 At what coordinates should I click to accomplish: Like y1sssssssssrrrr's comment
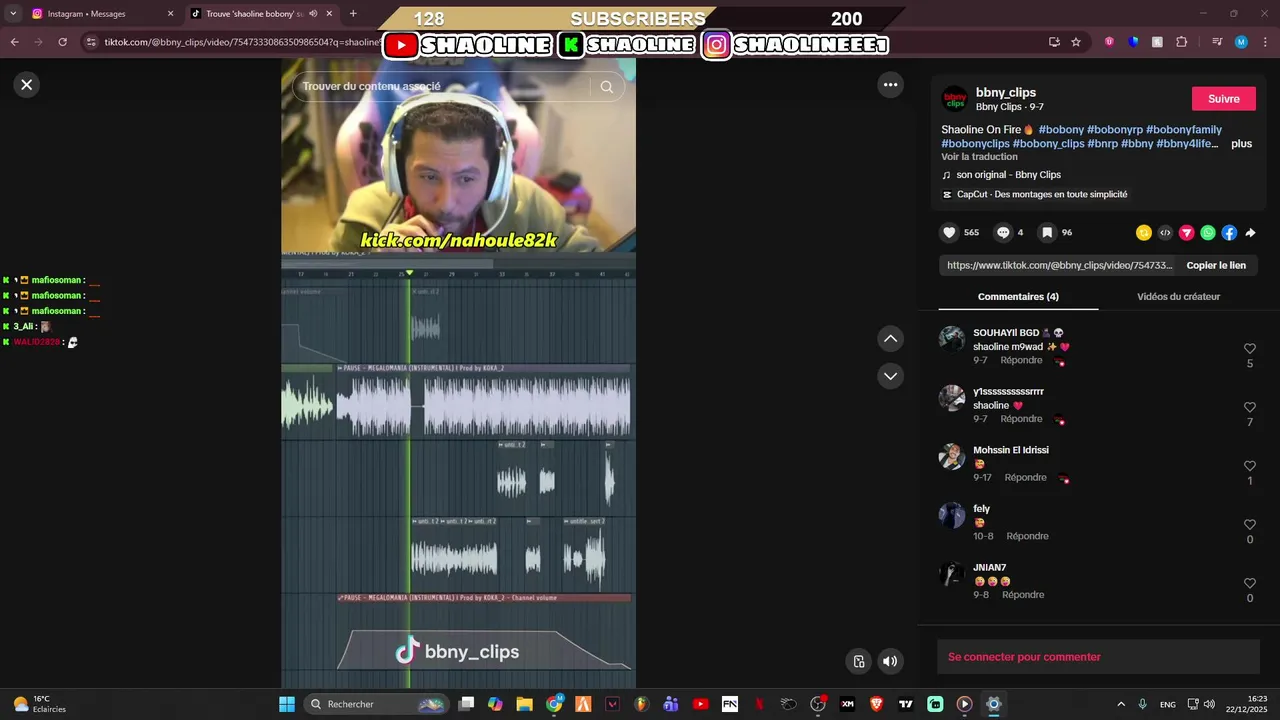point(1250,408)
